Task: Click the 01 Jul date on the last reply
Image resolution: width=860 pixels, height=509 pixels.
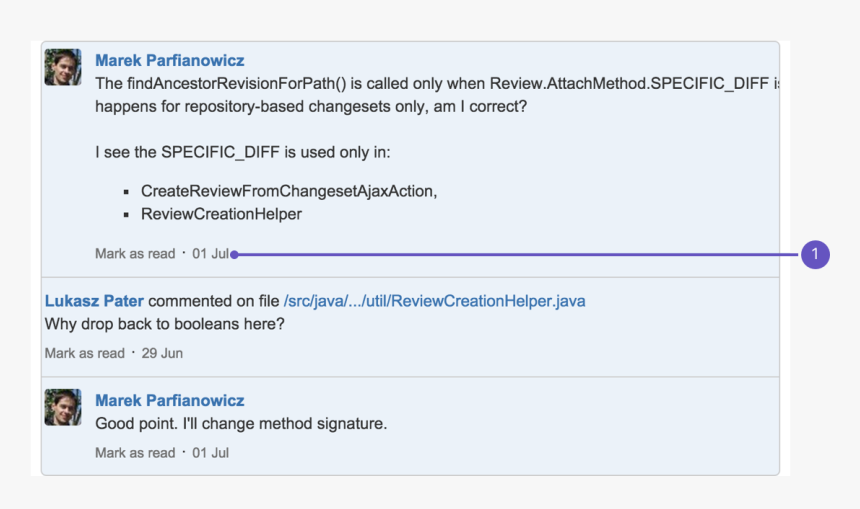Action: (x=211, y=453)
